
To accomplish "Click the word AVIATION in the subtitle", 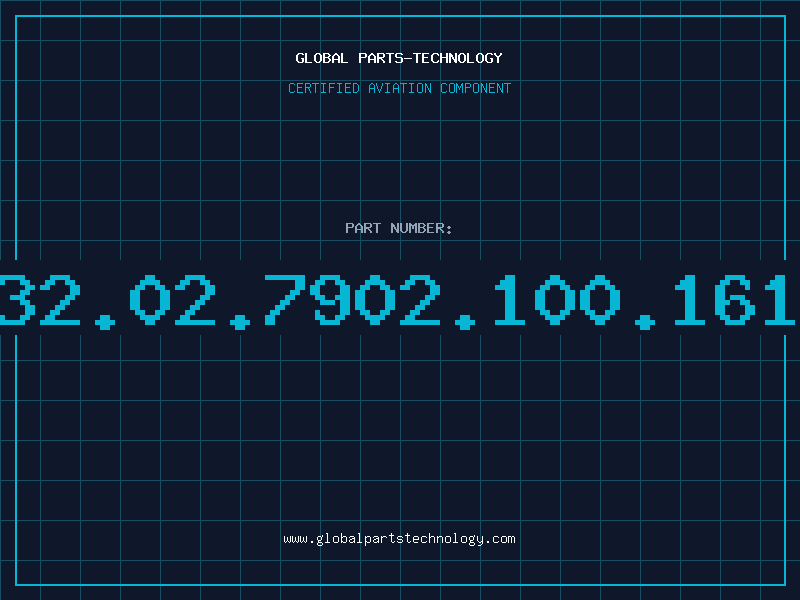I will tap(400, 88).
